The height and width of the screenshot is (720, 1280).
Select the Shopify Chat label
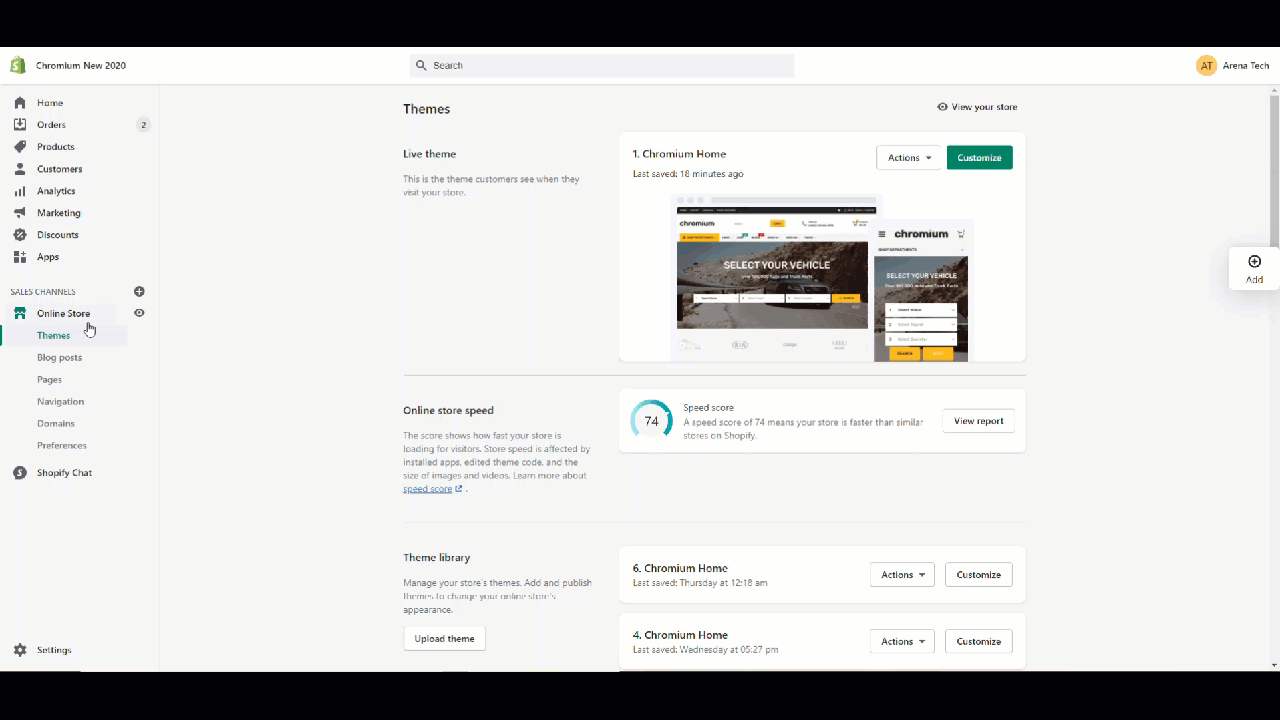click(64, 473)
